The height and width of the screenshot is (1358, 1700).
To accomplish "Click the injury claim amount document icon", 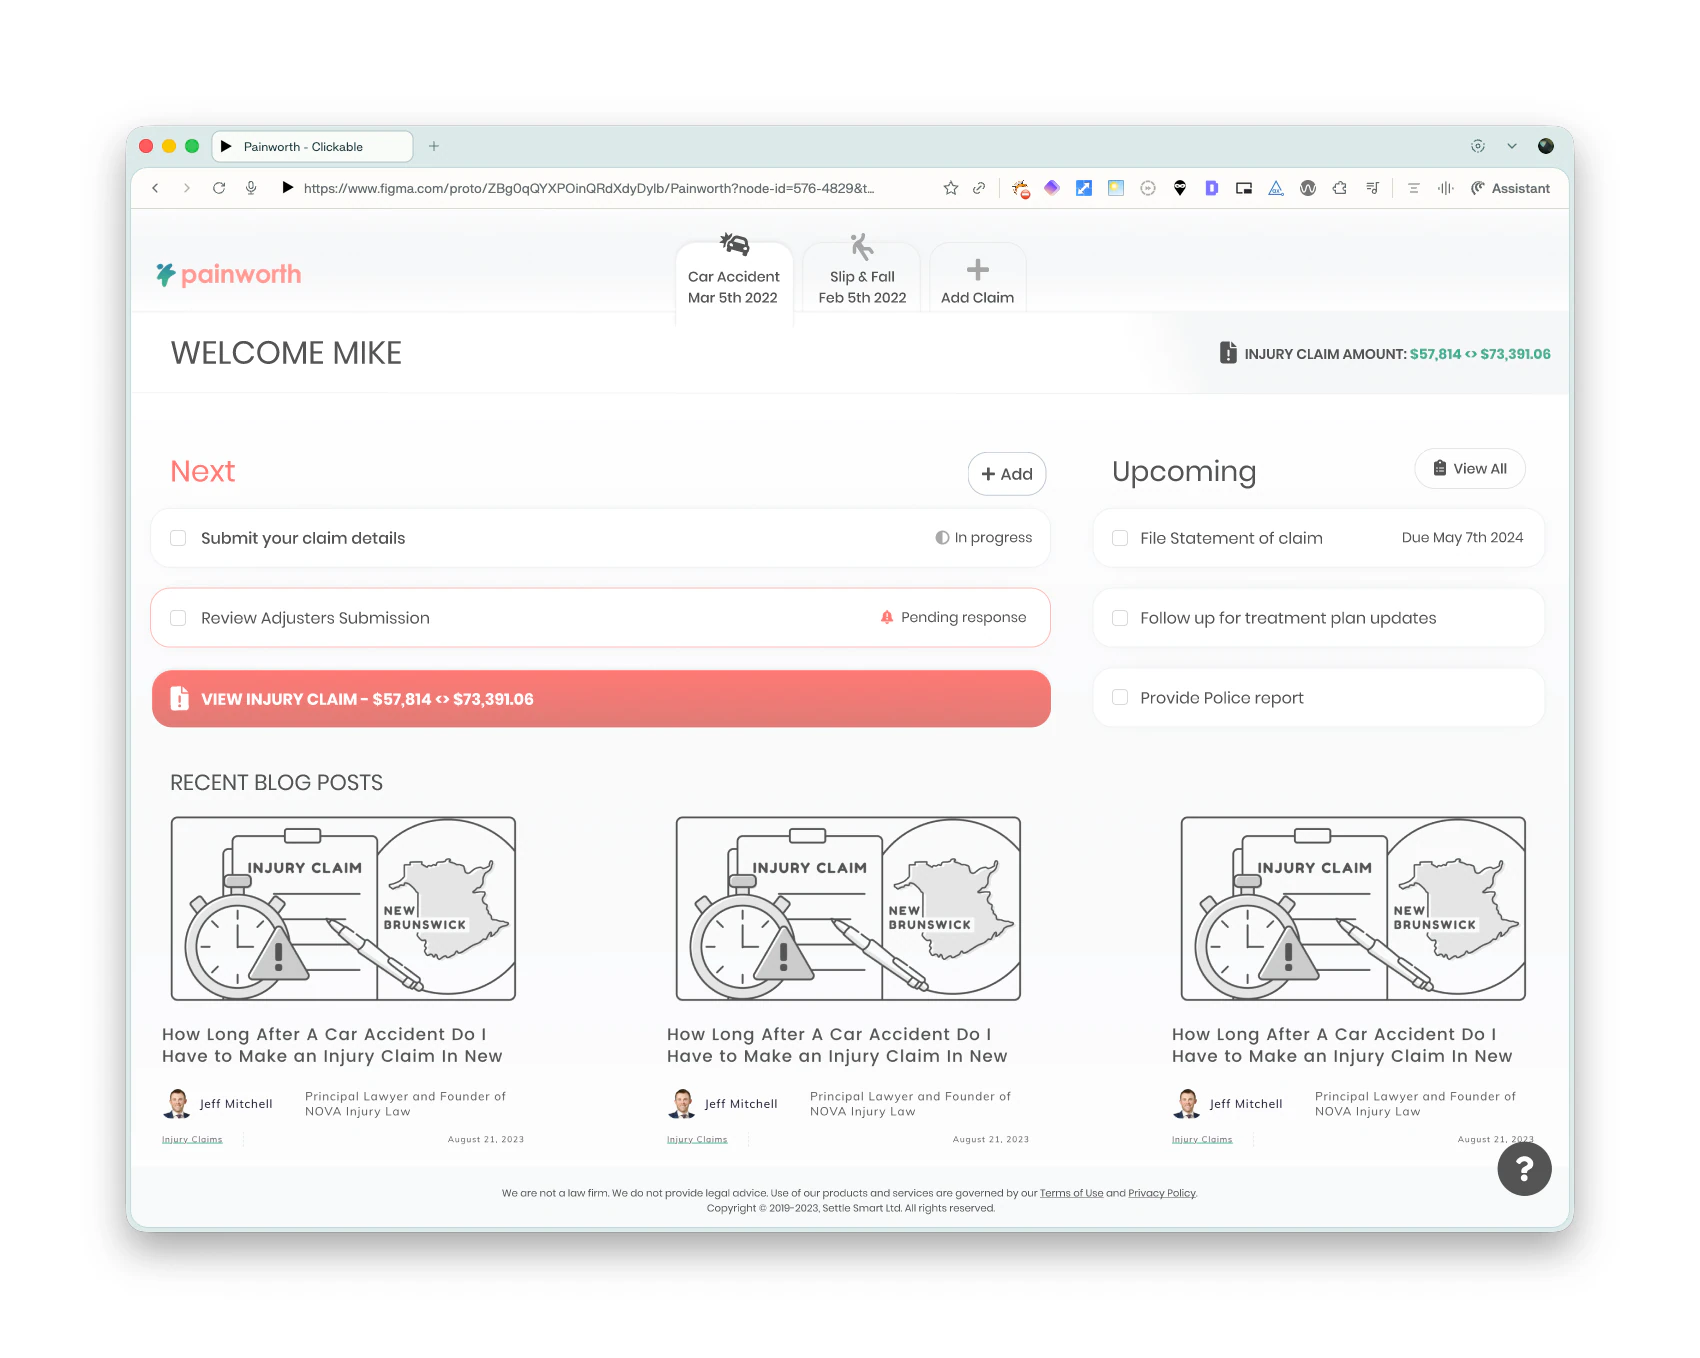I will pyautogui.click(x=1228, y=353).
